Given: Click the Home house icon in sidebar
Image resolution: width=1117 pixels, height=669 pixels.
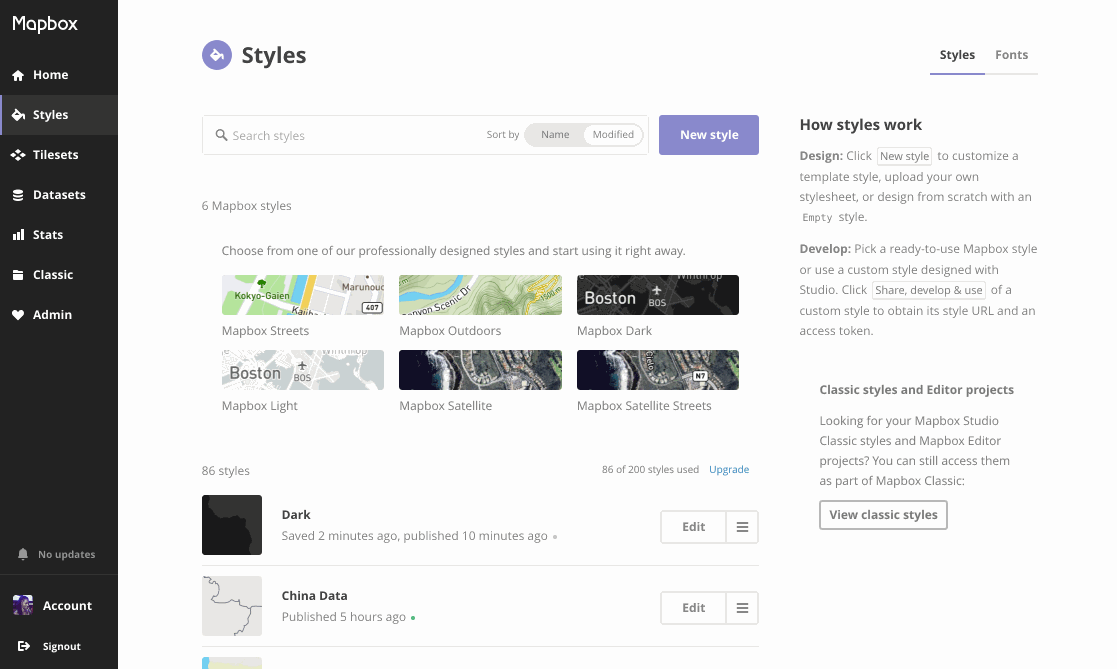Looking at the screenshot, I should click(18, 76).
